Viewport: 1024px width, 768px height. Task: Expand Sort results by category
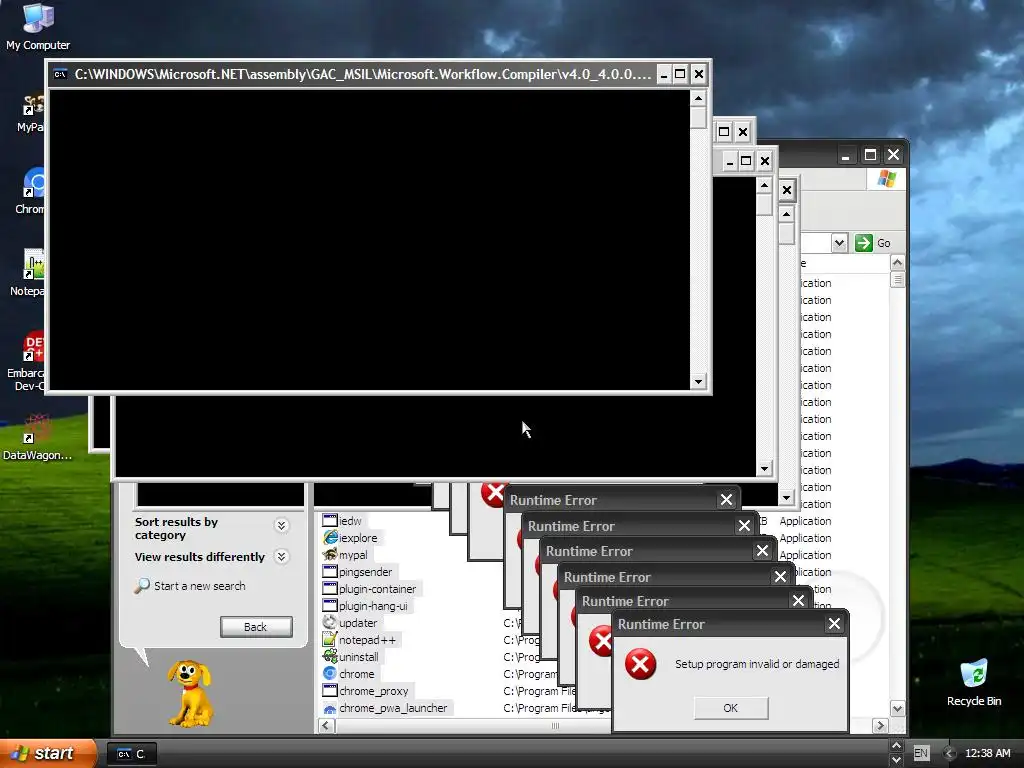point(281,526)
